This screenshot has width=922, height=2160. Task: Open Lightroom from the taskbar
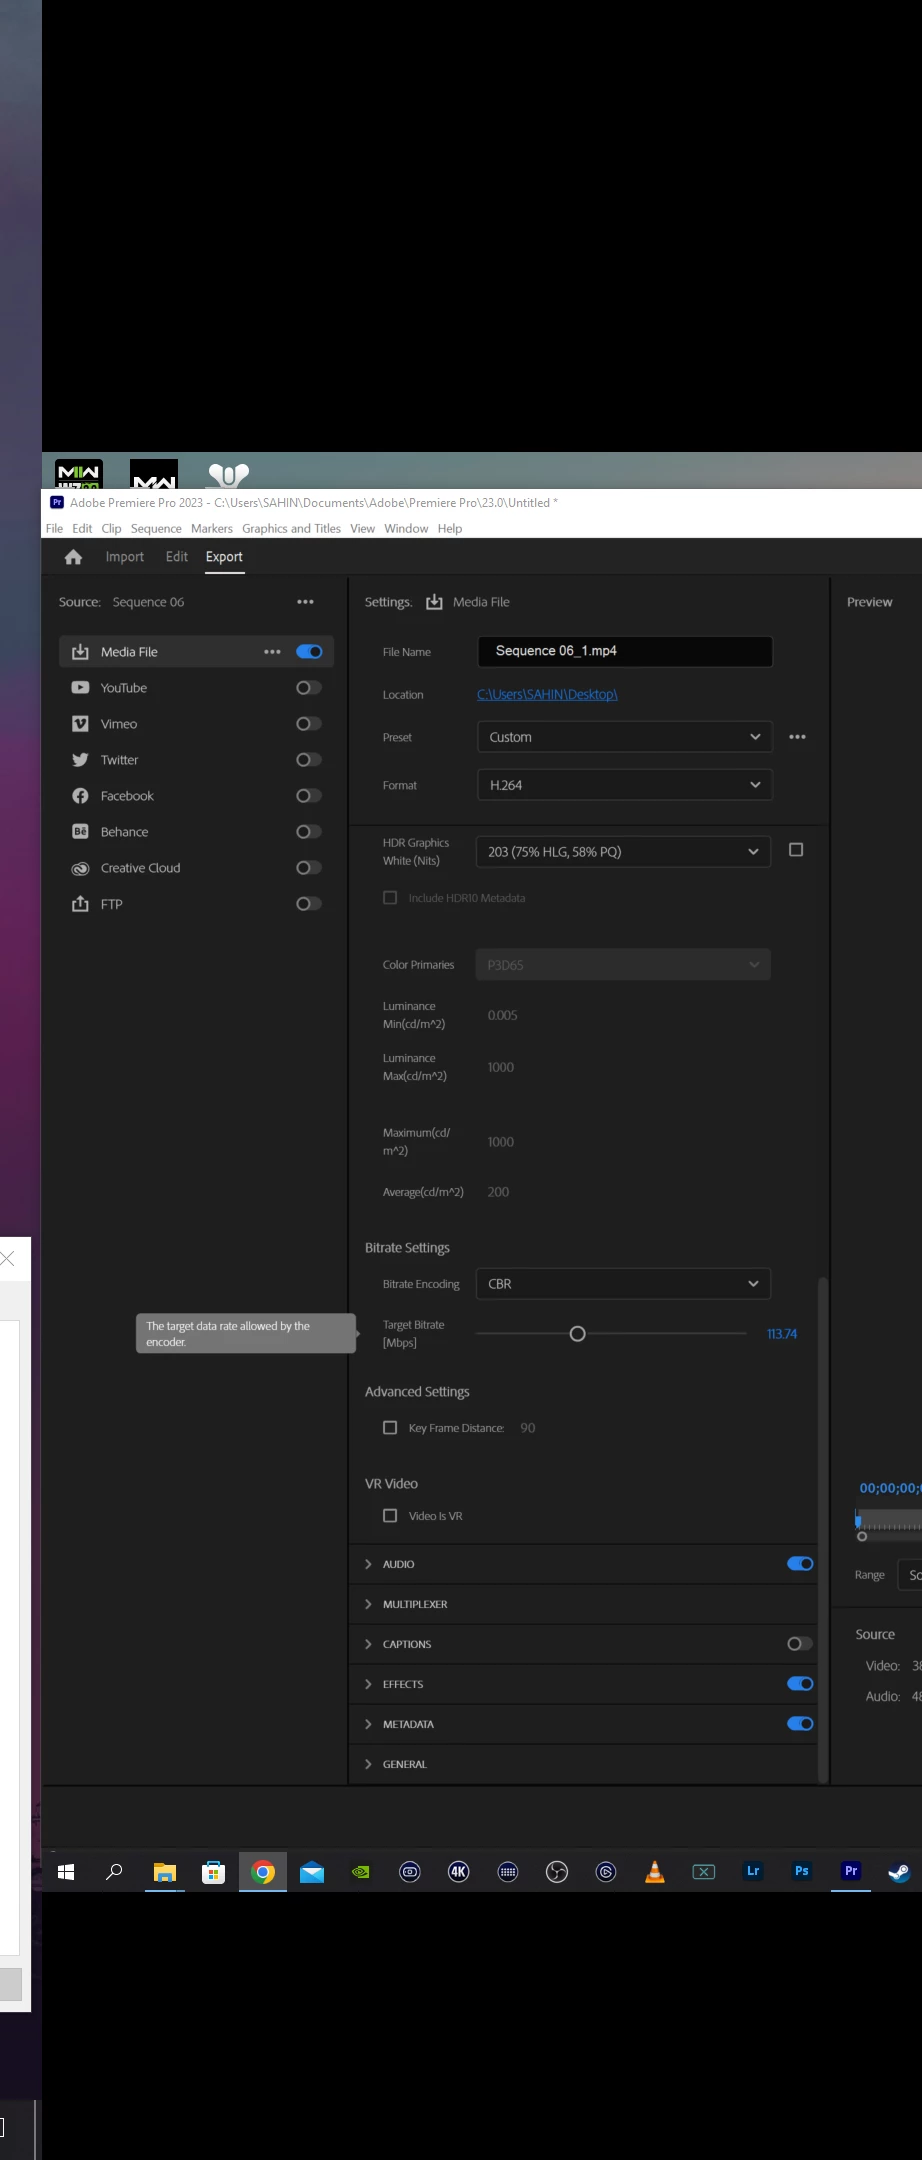pyautogui.click(x=753, y=1872)
